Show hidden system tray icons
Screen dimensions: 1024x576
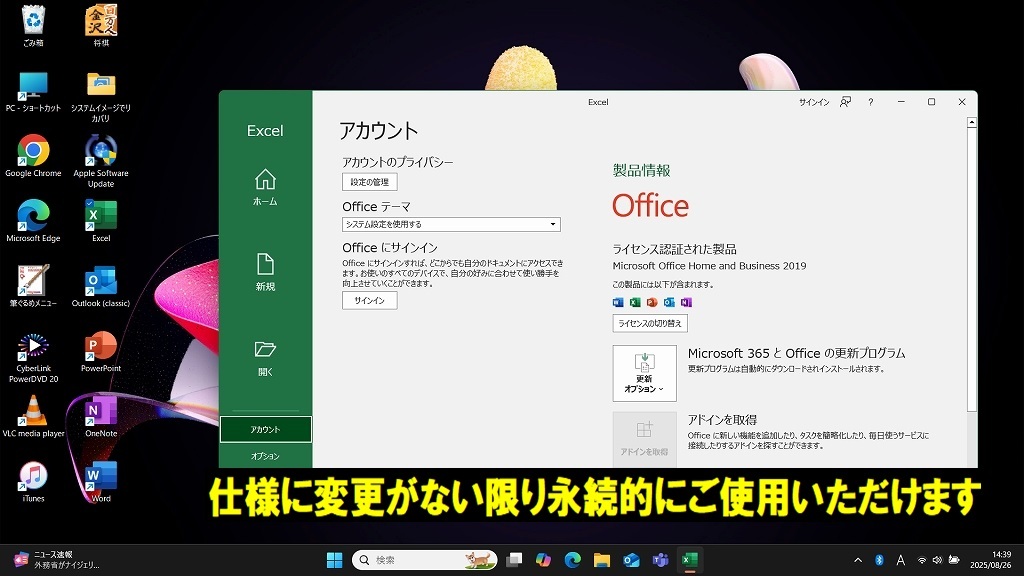858,560
